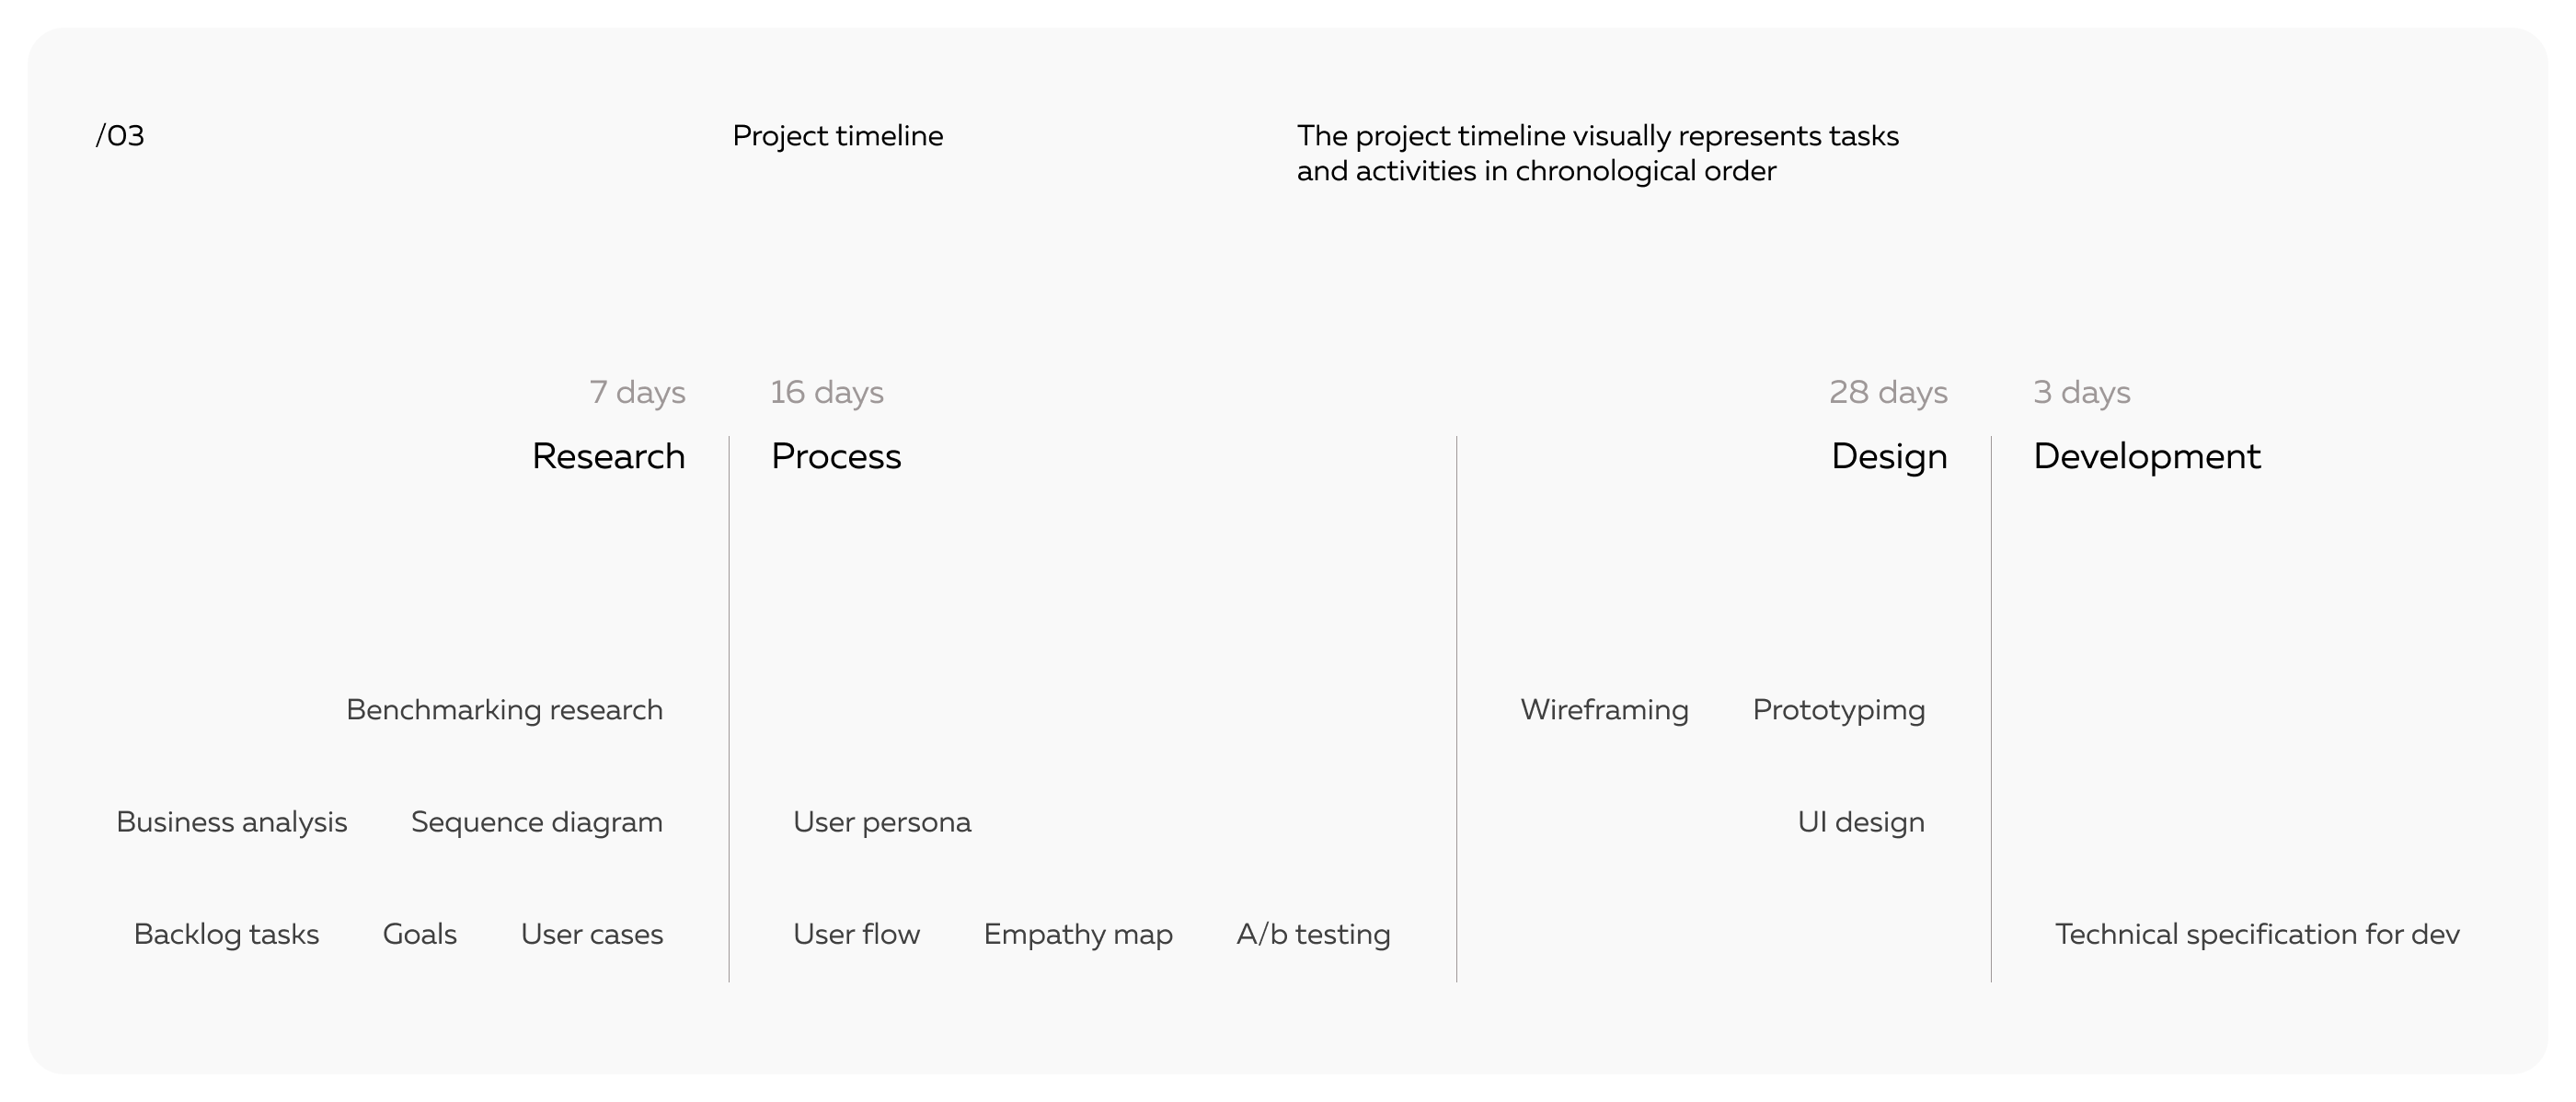Screen dimensions: 2576x1102
Task: Click the A/b testing task
Action: 1313,934
